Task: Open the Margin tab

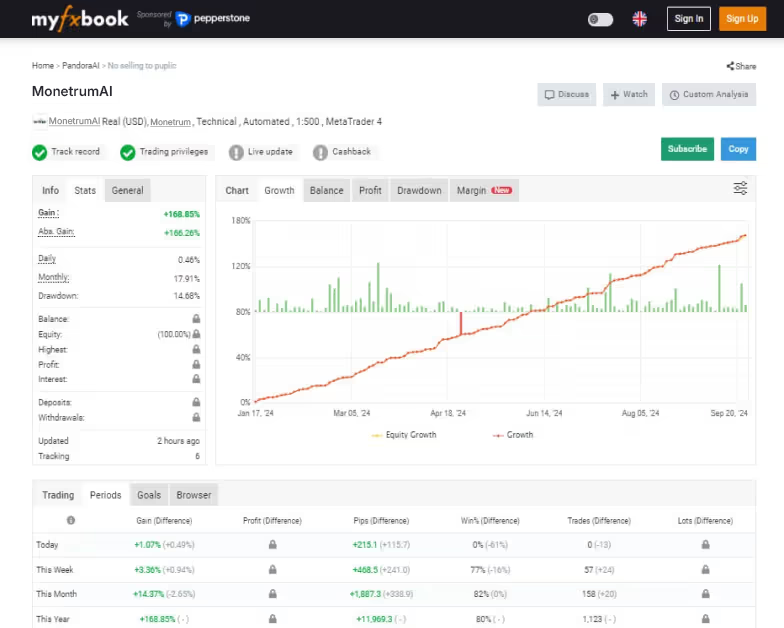Action: 483,190
